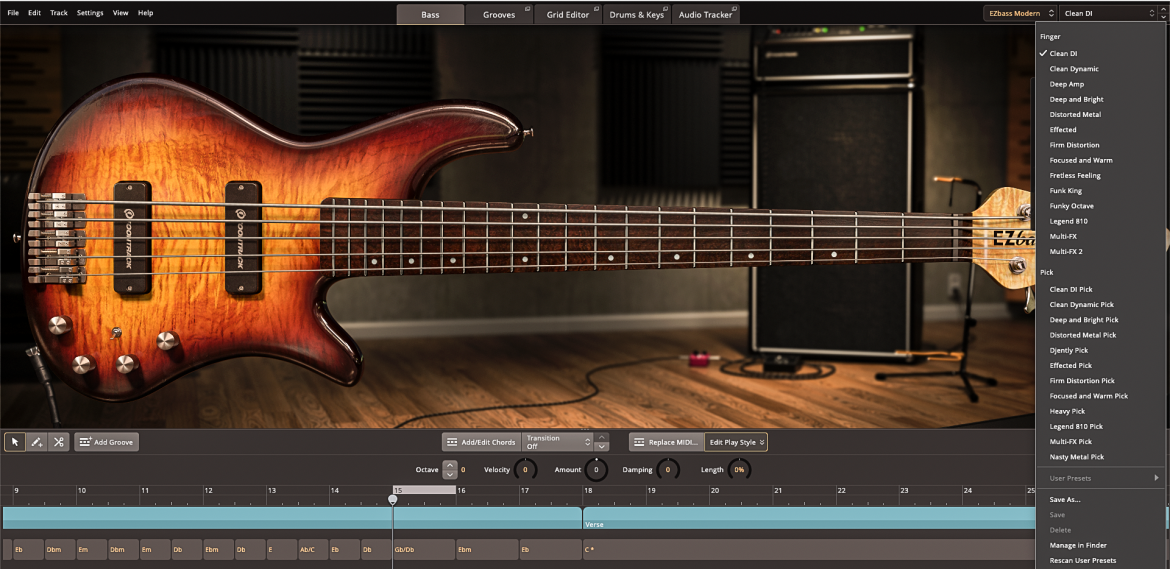This screenshot has width=1170, height=569.
Task: Select the C * chord block
Action: click(x=809, y=550)
